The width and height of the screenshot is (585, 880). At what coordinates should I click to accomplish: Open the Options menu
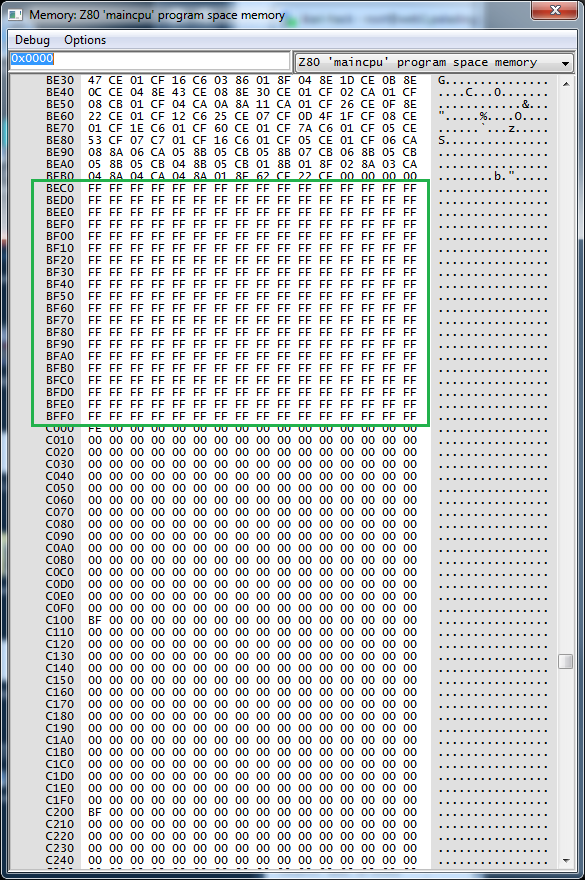pos(85,40)
